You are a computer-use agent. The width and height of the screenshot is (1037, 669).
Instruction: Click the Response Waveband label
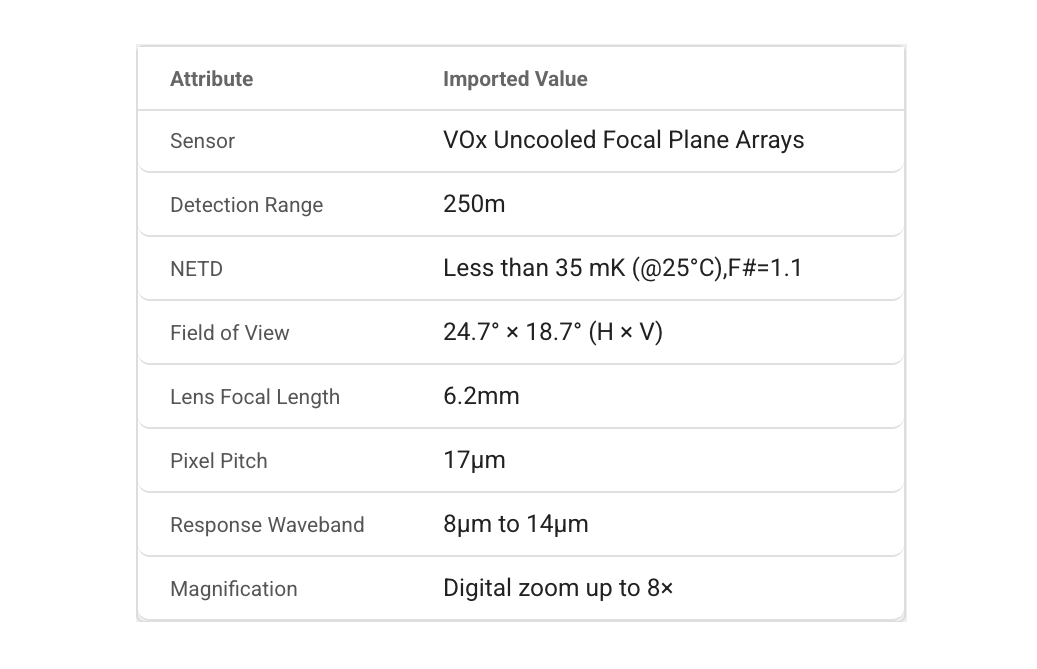coord(267,525)
